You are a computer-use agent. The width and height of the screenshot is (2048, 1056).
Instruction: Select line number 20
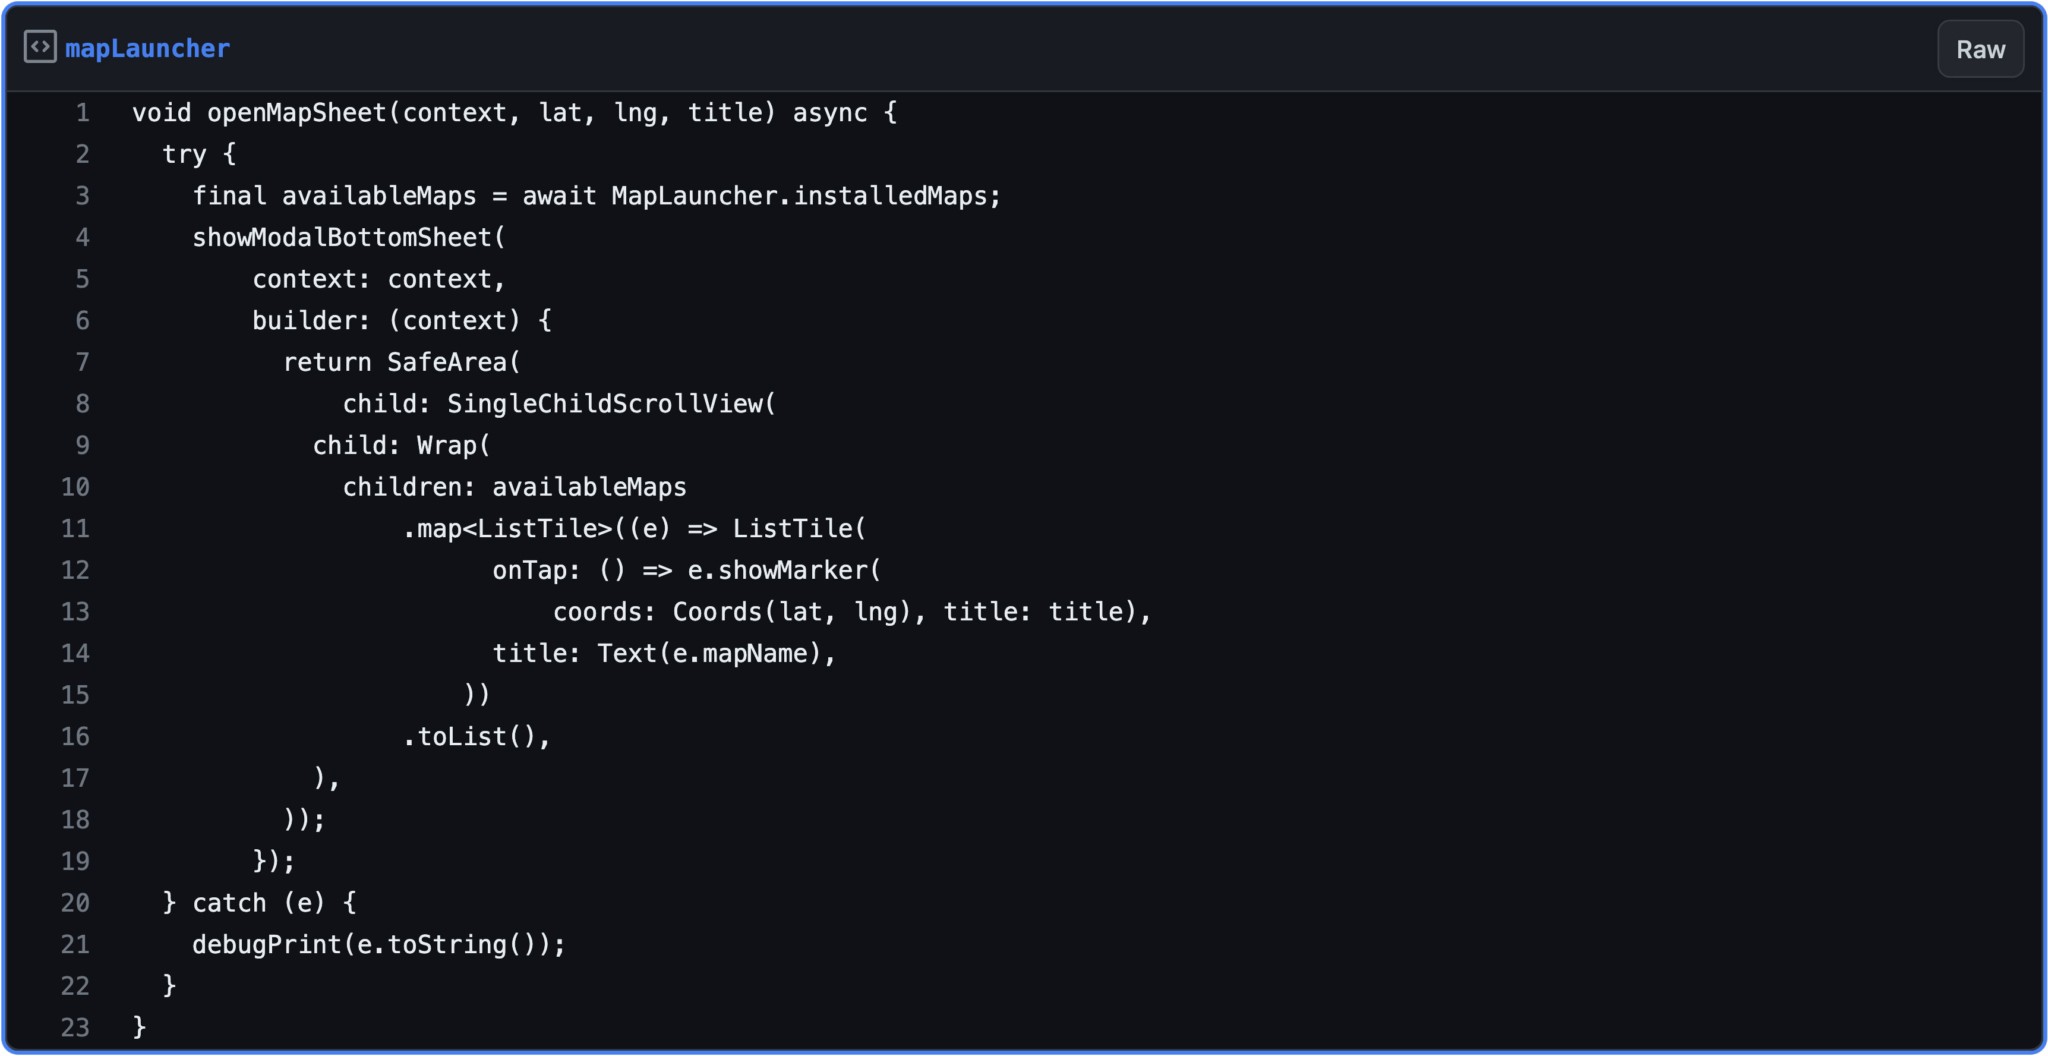click(x=75, y=903)
